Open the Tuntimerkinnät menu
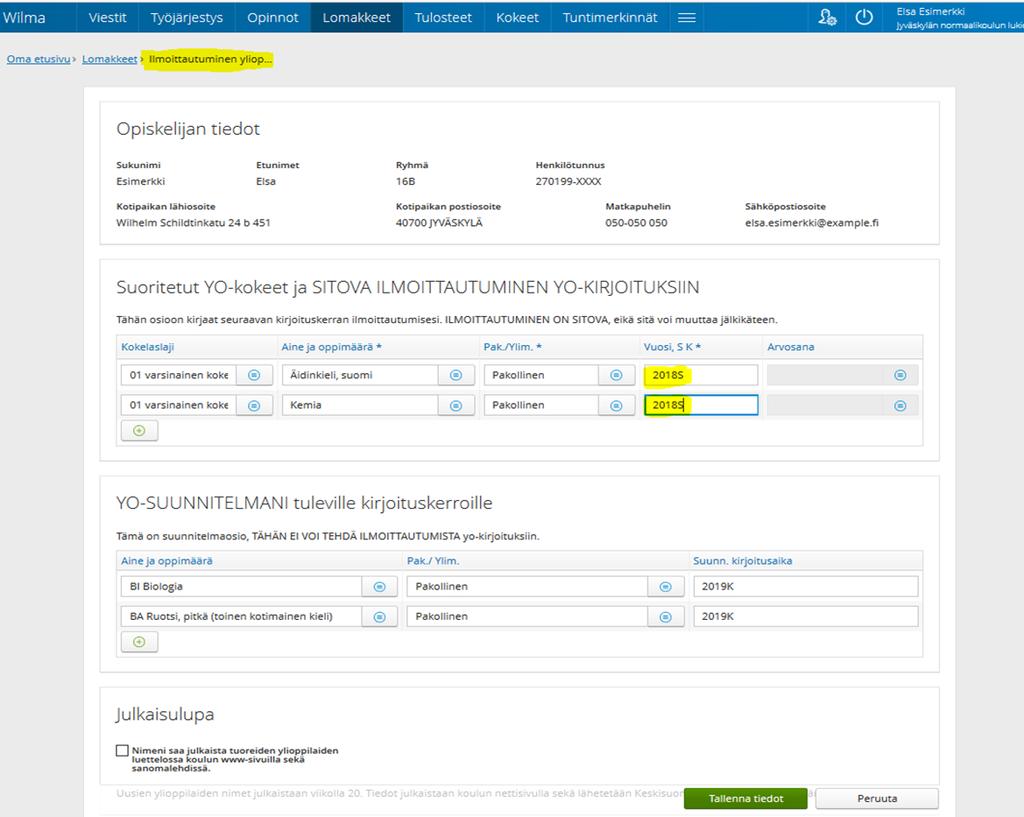 click(610, 18)
